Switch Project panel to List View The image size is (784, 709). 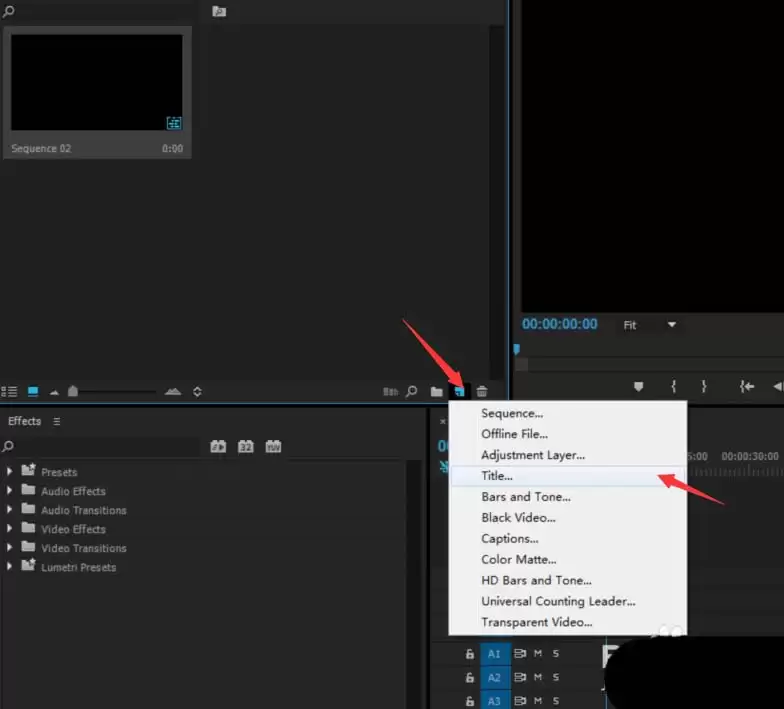click(10, 391)
